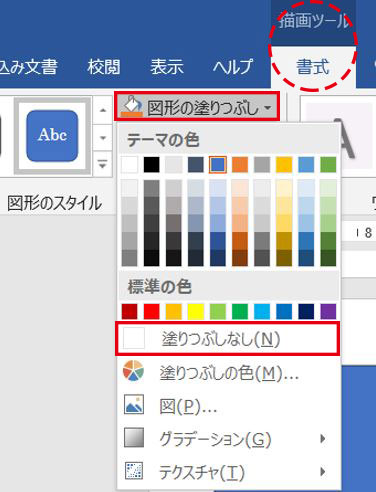Open the 図形の塗りつぶし dropdown
Image resolution: width=376 pixels, height=492 pixels.
click(197, 107)
